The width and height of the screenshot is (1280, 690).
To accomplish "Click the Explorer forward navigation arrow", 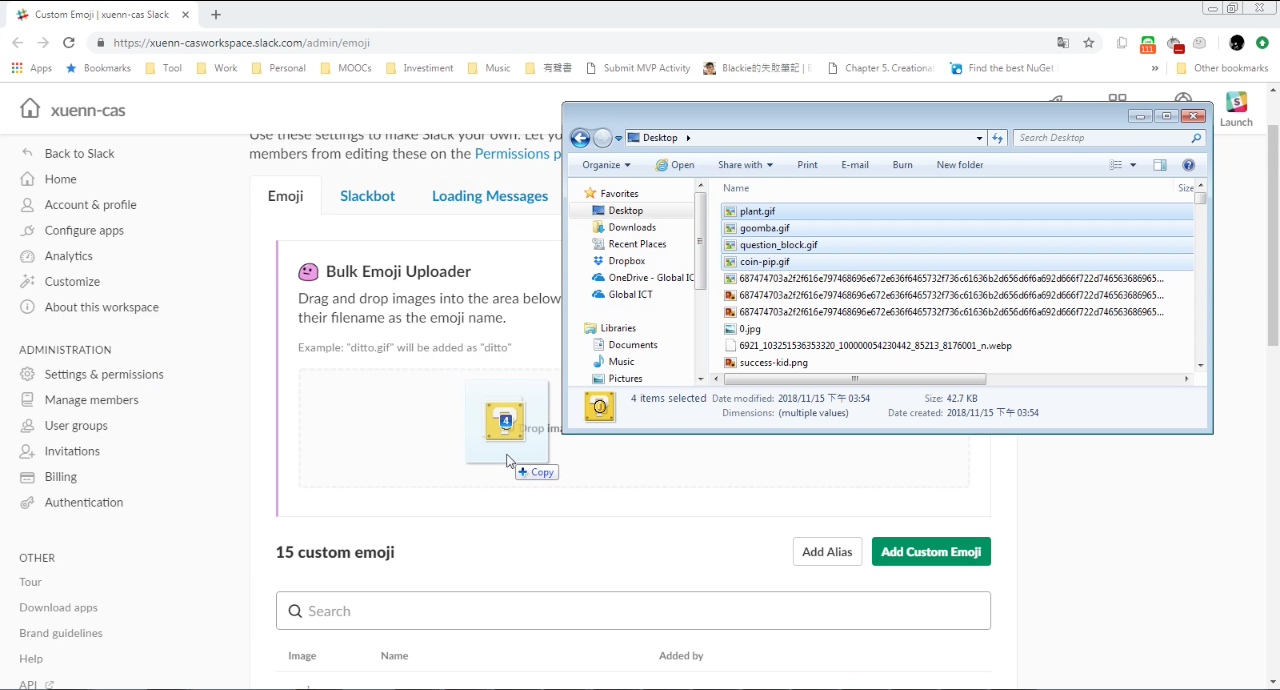I will point(602,138).
